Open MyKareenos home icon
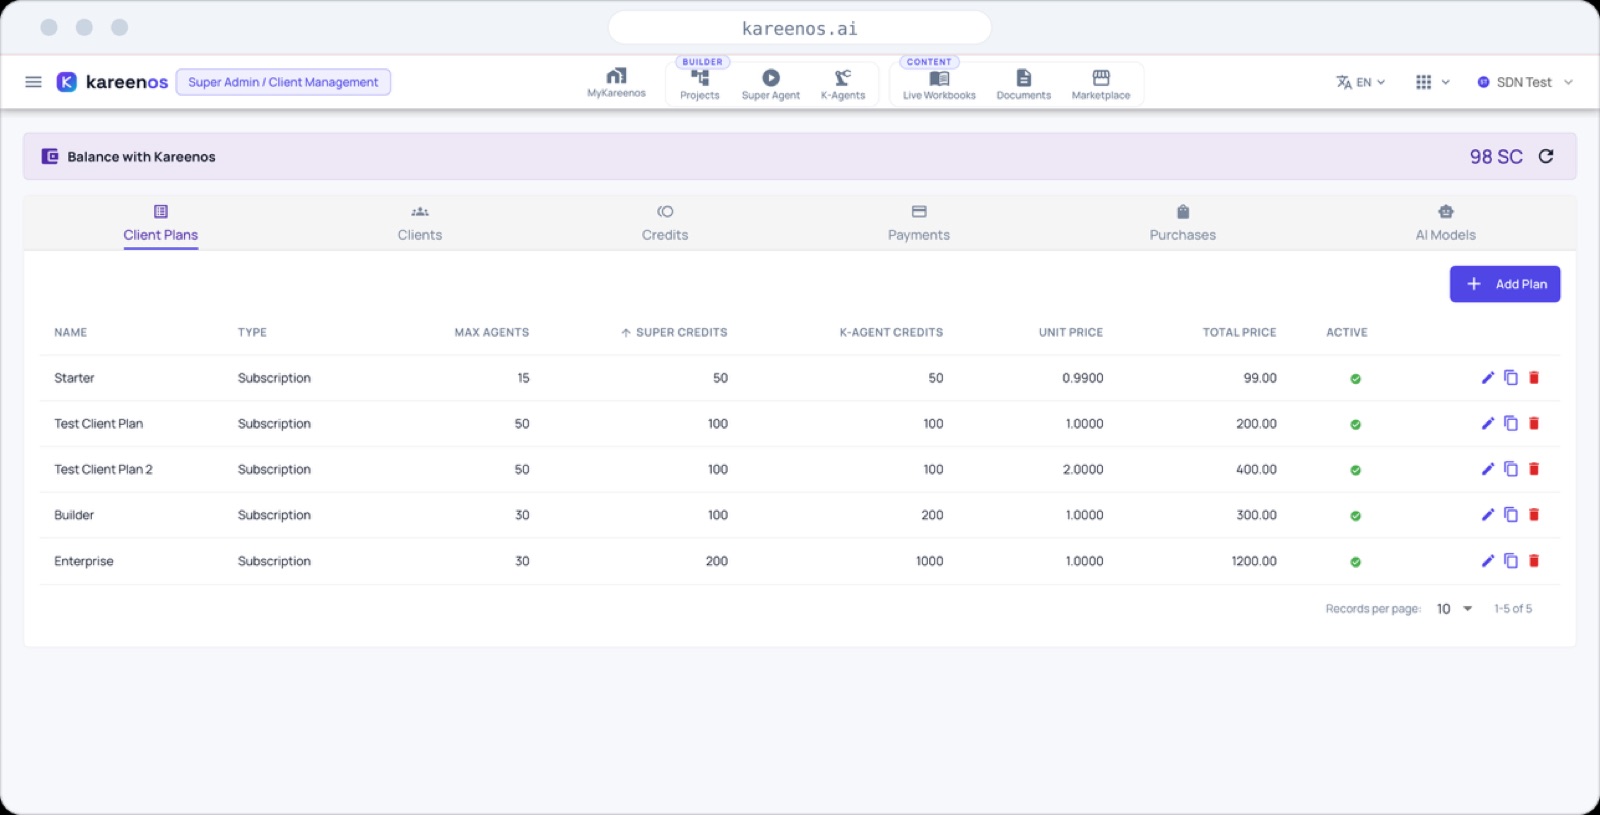 tap(616, 82)
